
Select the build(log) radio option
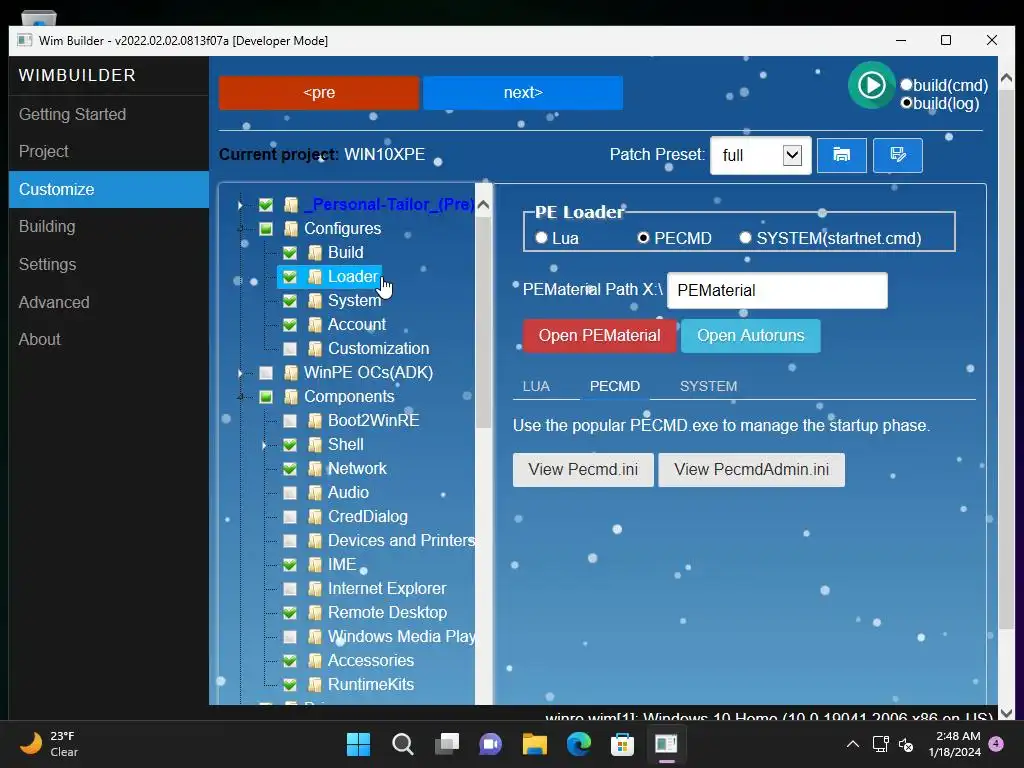coord(906,103)
